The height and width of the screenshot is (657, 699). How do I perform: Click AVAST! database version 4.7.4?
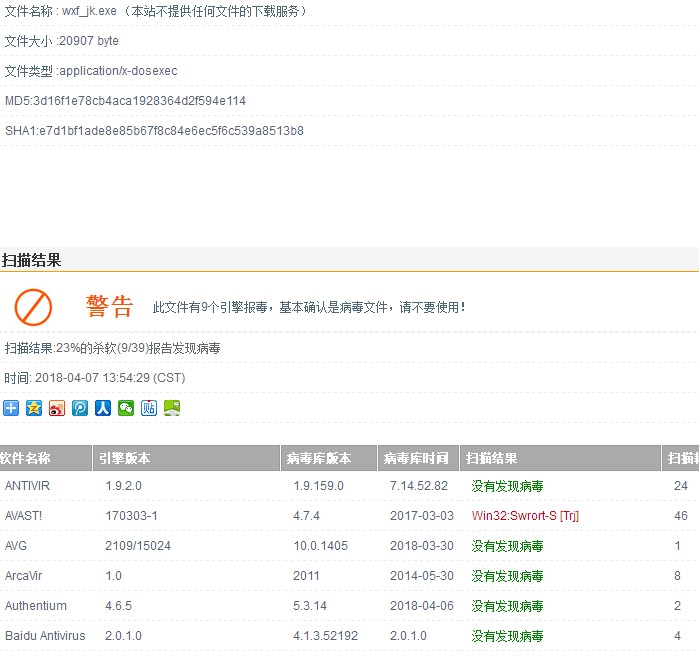[x=306, y=516]
